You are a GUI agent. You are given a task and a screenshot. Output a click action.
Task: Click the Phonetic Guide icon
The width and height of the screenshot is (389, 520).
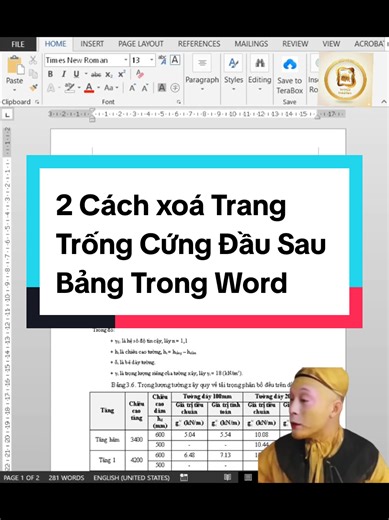pos(162,60)
